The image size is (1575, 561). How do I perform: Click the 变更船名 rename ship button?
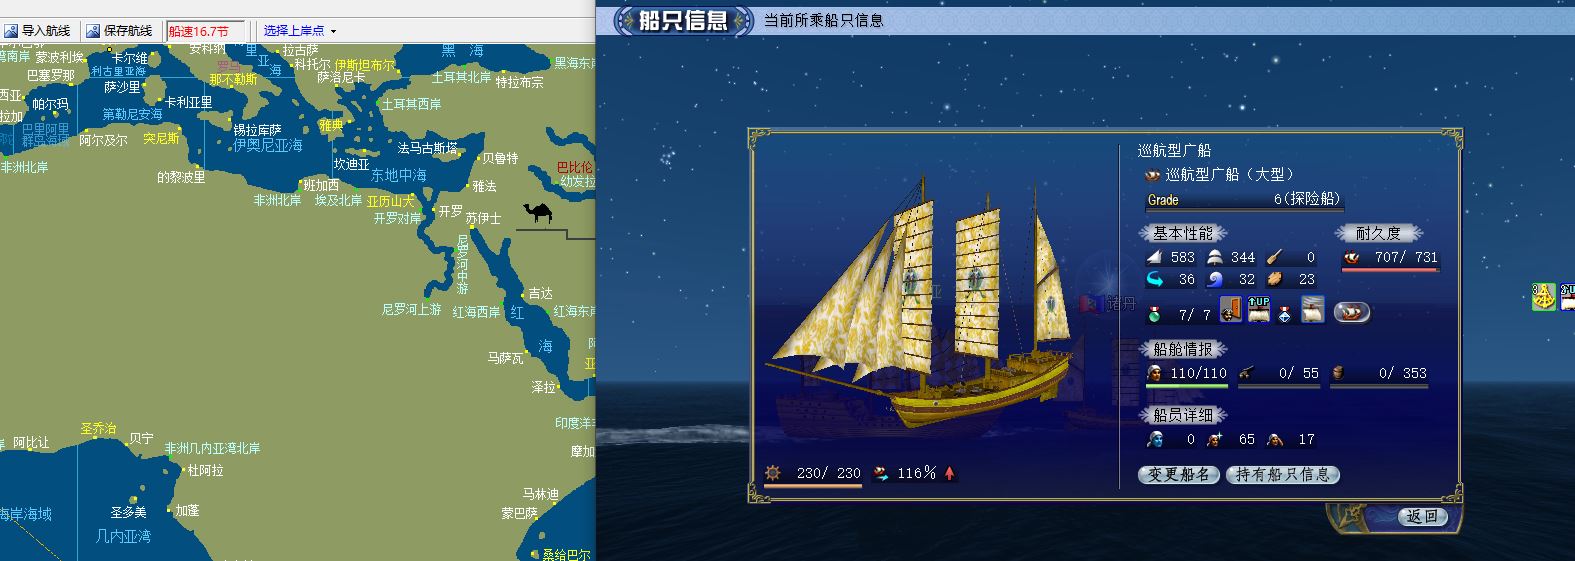click(1180, 475)
